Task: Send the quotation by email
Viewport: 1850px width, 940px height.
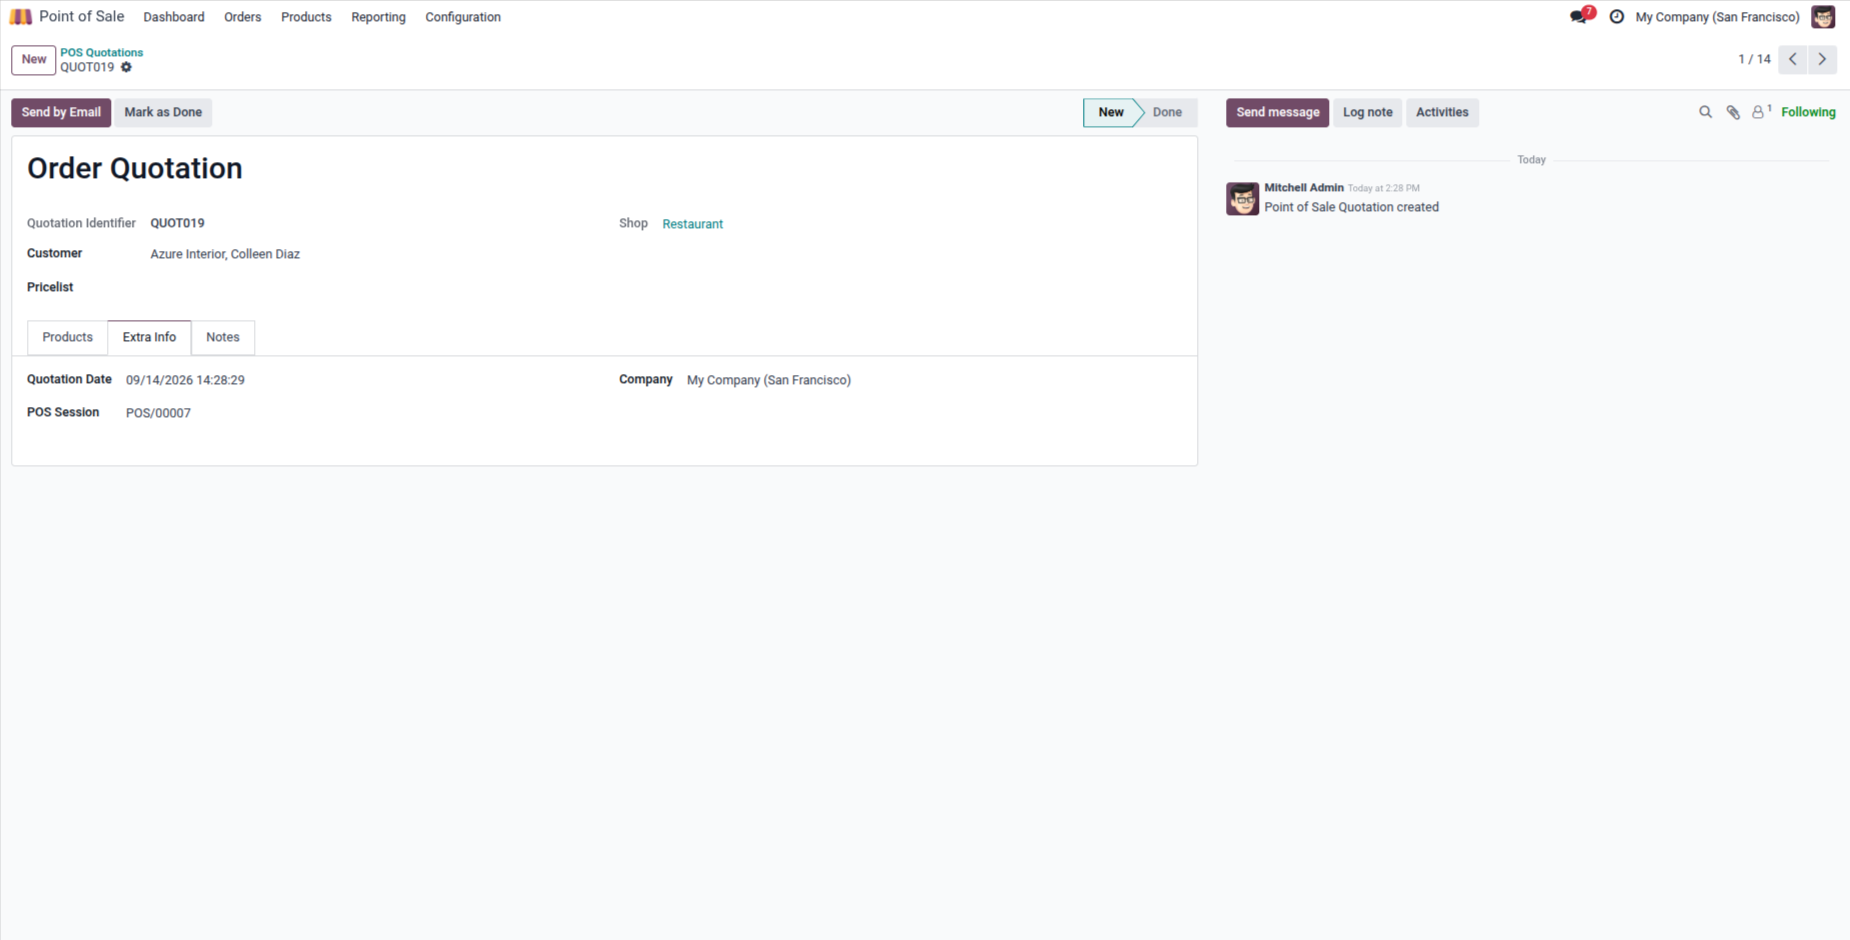Action: 61,112
